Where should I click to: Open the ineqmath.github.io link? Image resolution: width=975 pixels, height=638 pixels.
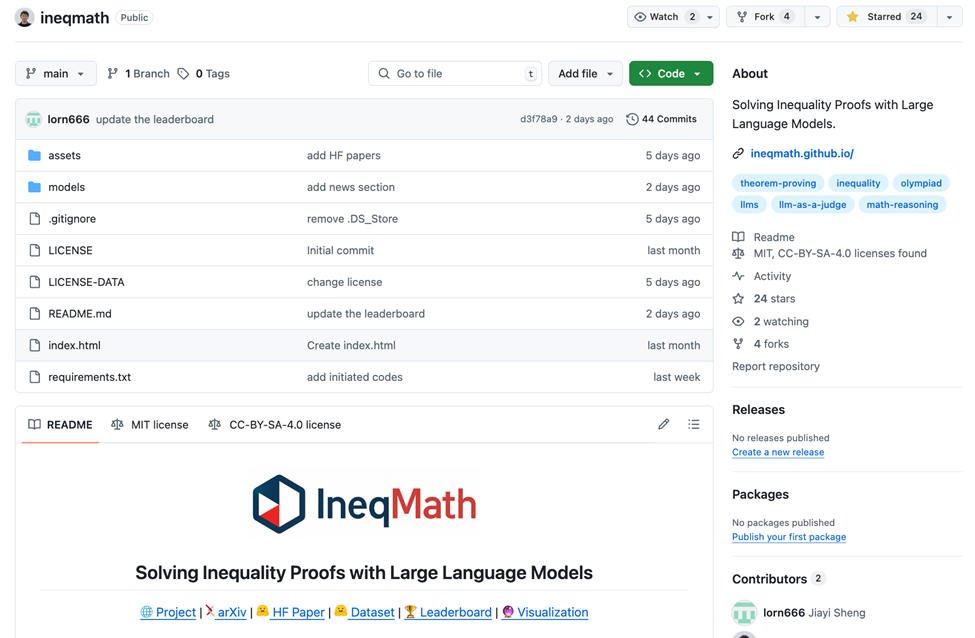[x=802, y=153]
